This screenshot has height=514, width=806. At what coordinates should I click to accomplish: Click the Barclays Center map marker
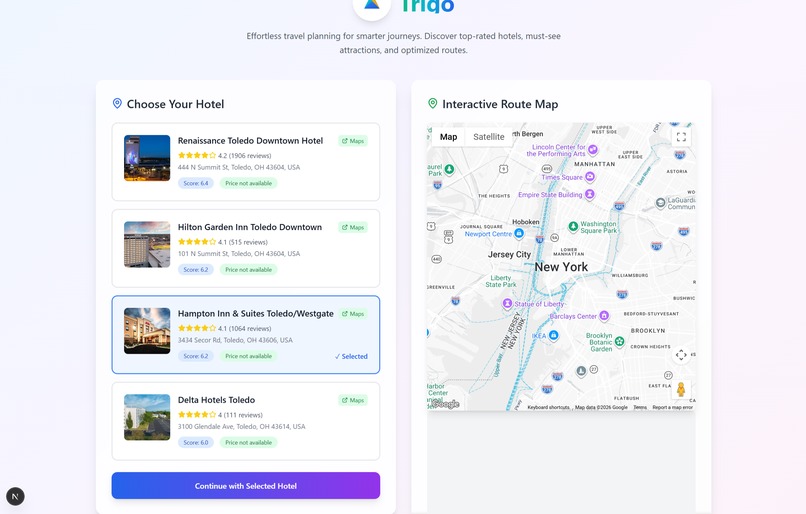pyautogui.click(x=604, y=316)
